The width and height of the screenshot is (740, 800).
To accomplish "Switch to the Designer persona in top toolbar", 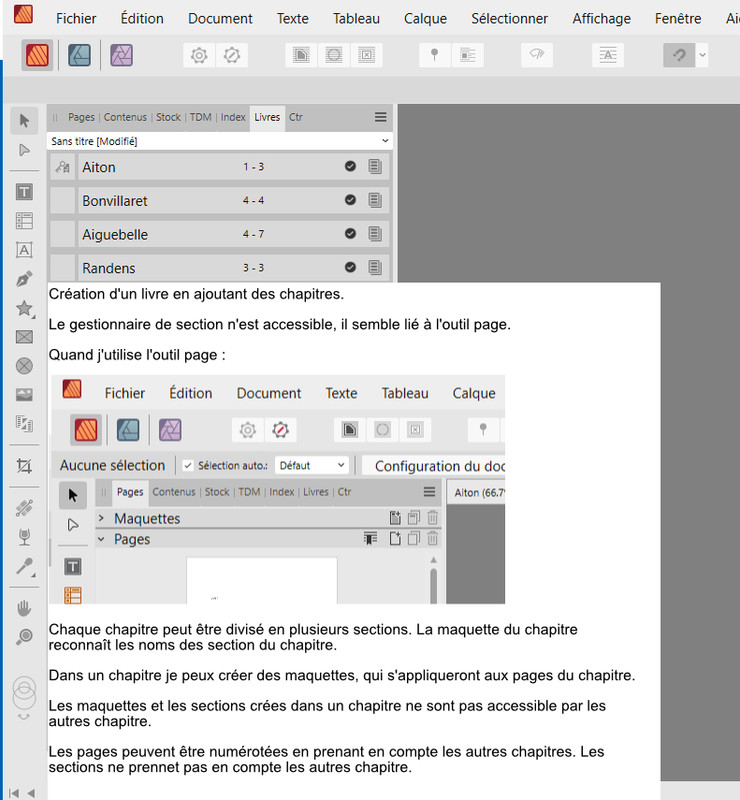I will pyautogui.click(x=79, y=55).
